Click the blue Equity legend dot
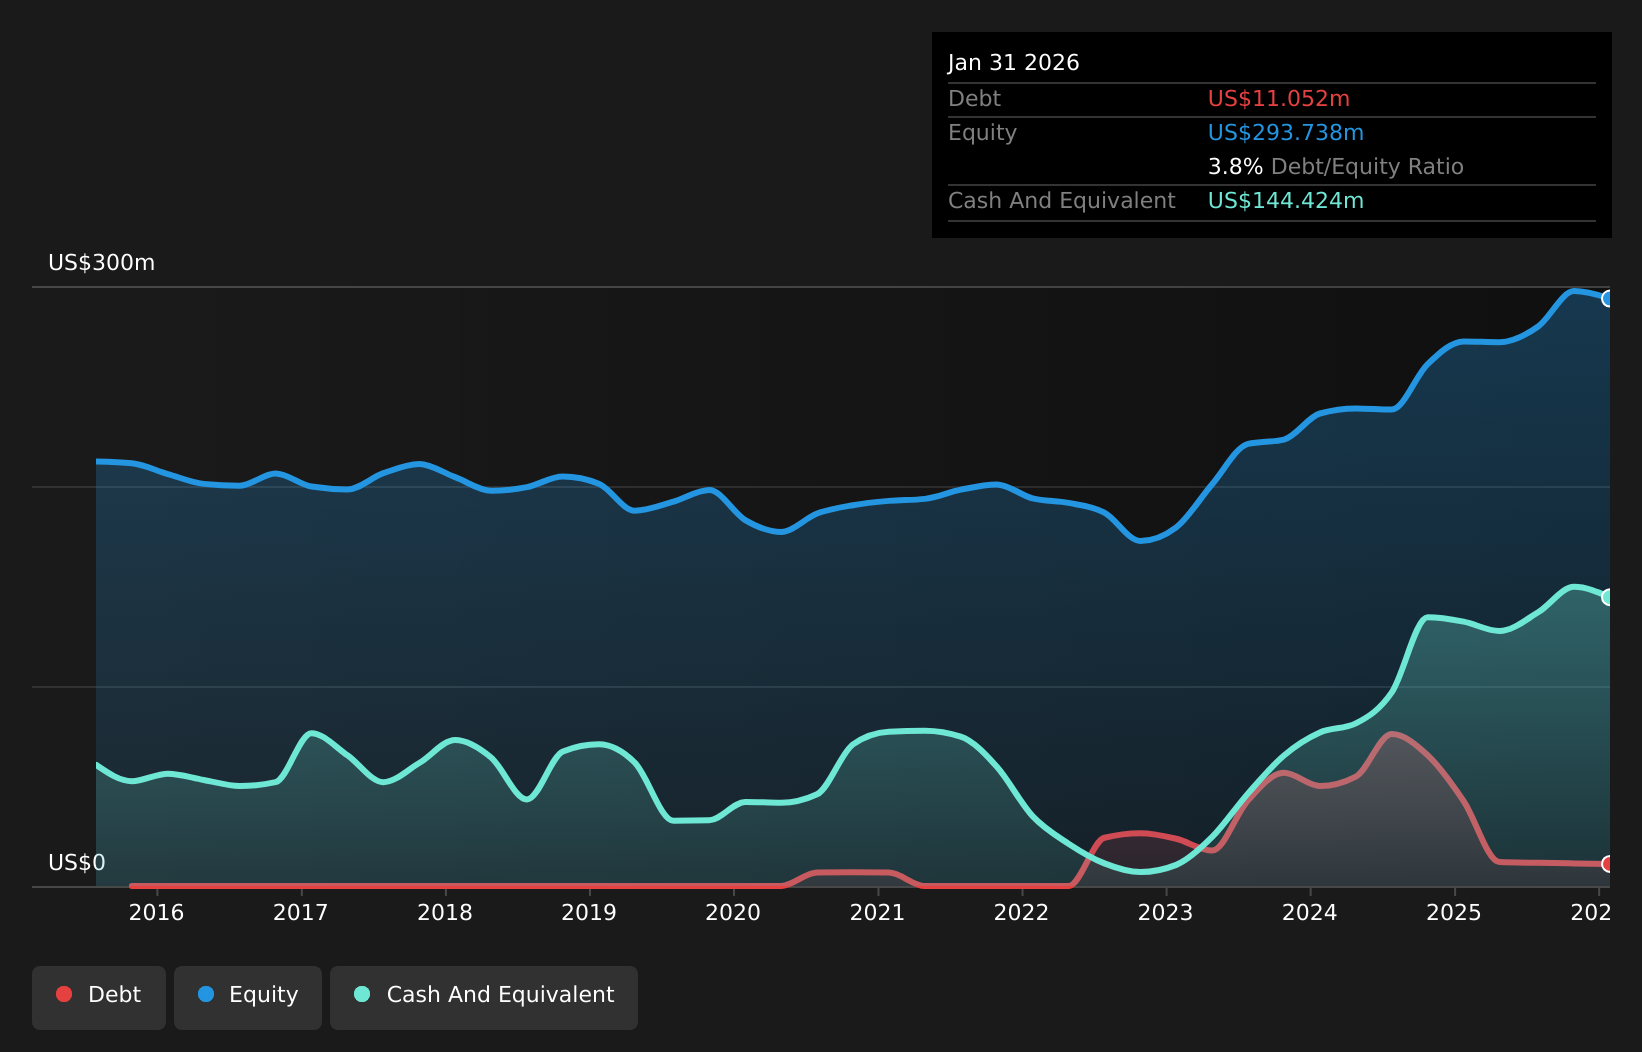1642x1052 pixels. click(206, 994)
